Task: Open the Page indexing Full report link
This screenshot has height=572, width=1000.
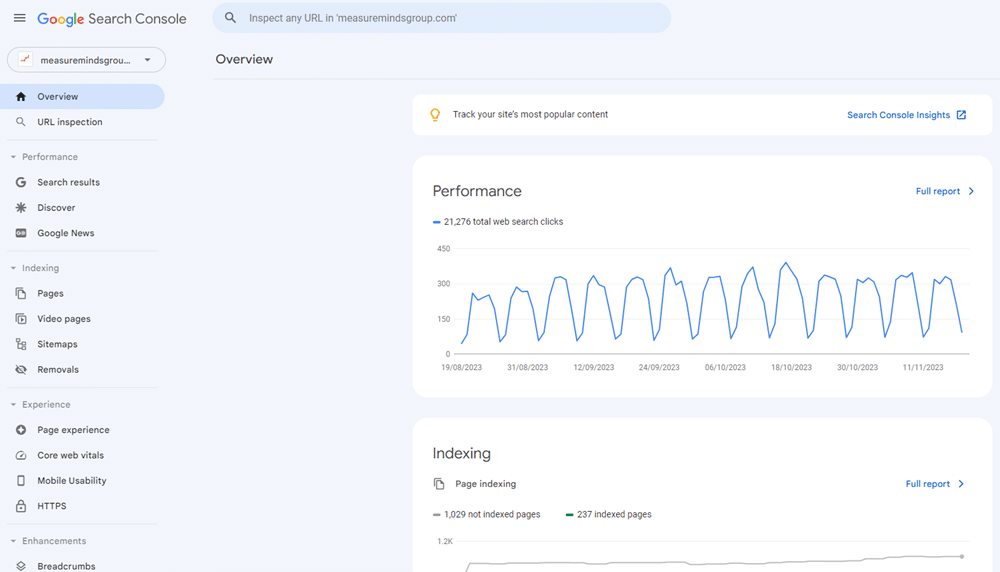Action: tap(928, 484)
